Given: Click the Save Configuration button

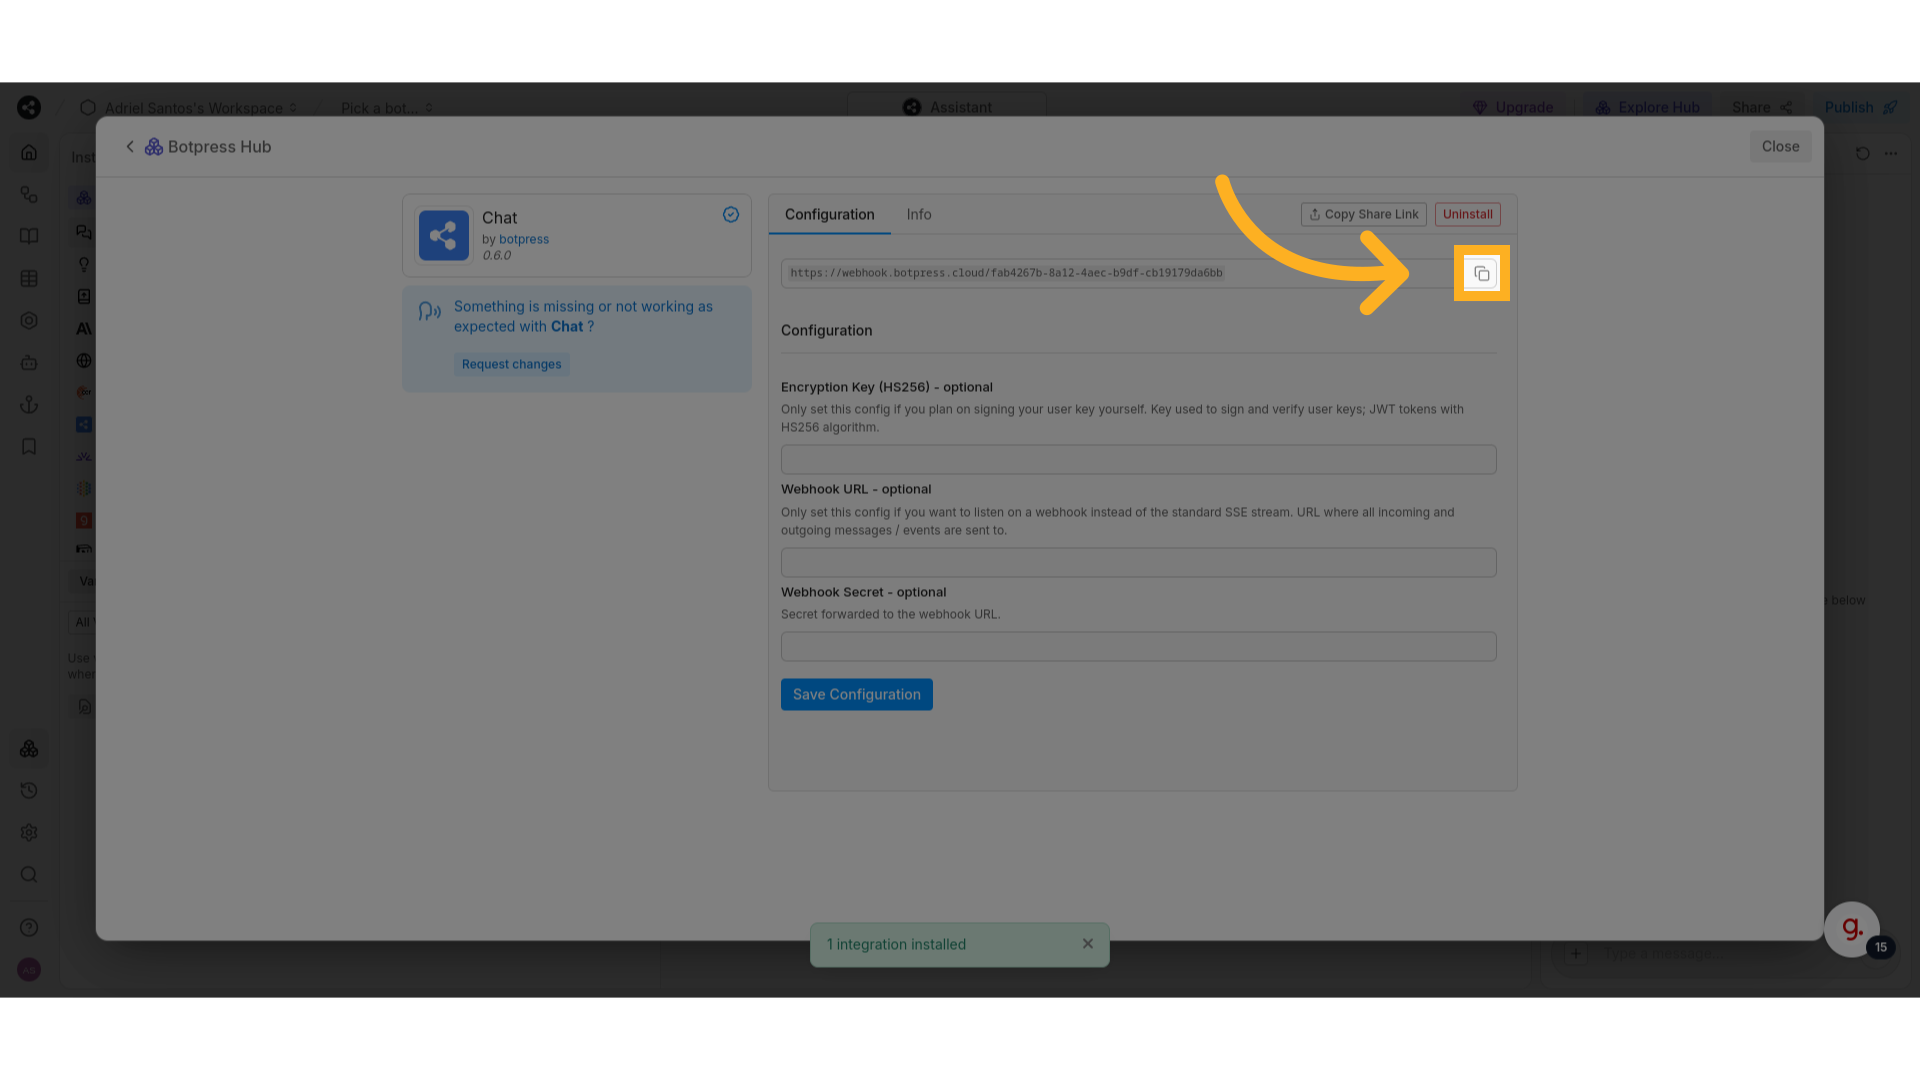Looking at the screenshot, I should [x=857, y=695].
